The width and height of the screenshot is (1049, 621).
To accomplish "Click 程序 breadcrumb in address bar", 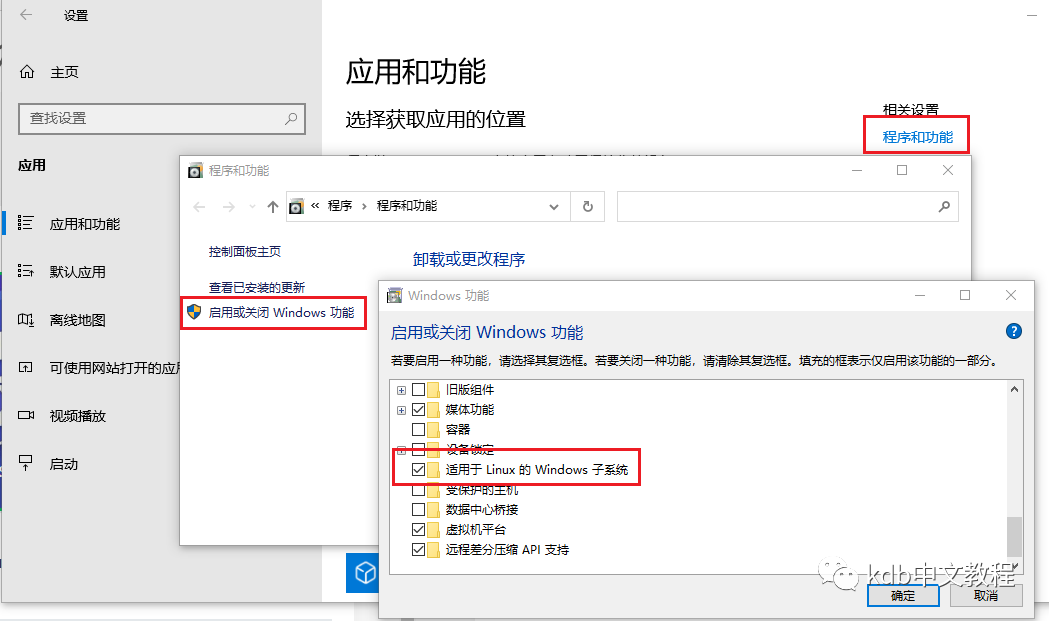I will click(340, 206).
